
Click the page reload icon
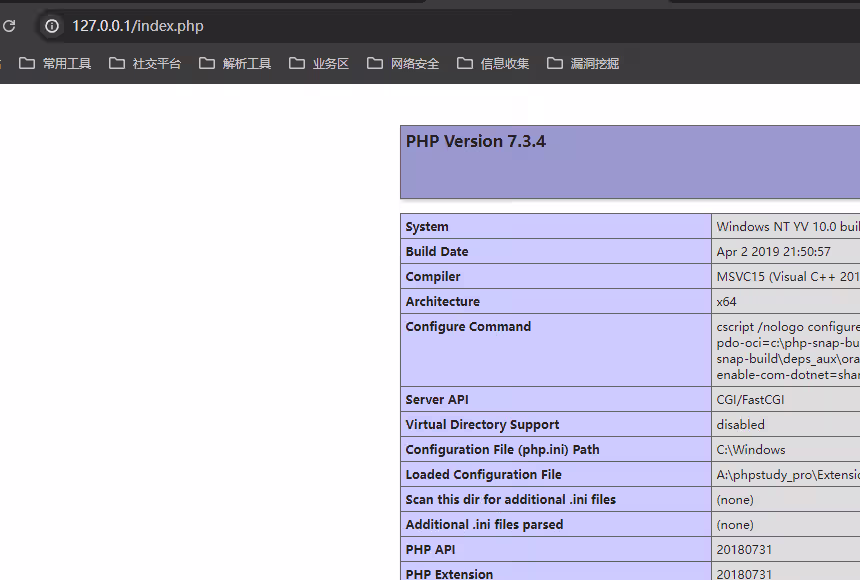tap(9, 26)
